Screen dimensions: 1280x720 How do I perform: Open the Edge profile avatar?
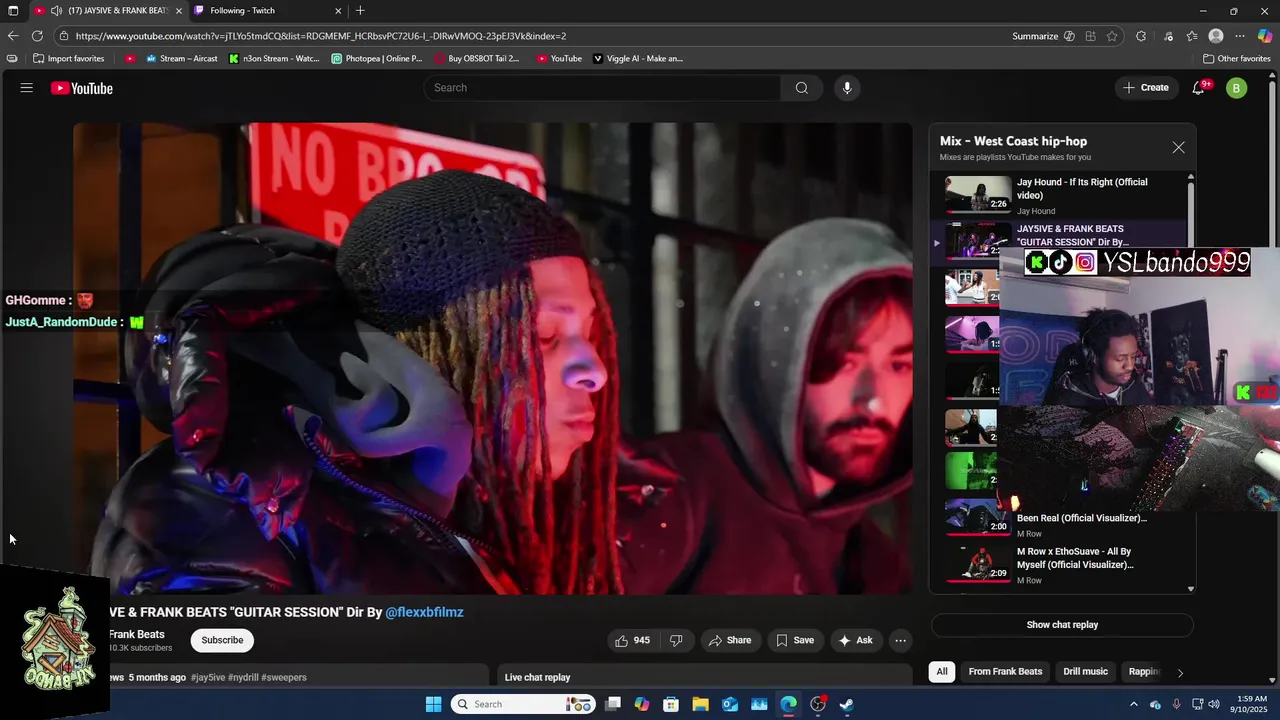click(1216, 36)
